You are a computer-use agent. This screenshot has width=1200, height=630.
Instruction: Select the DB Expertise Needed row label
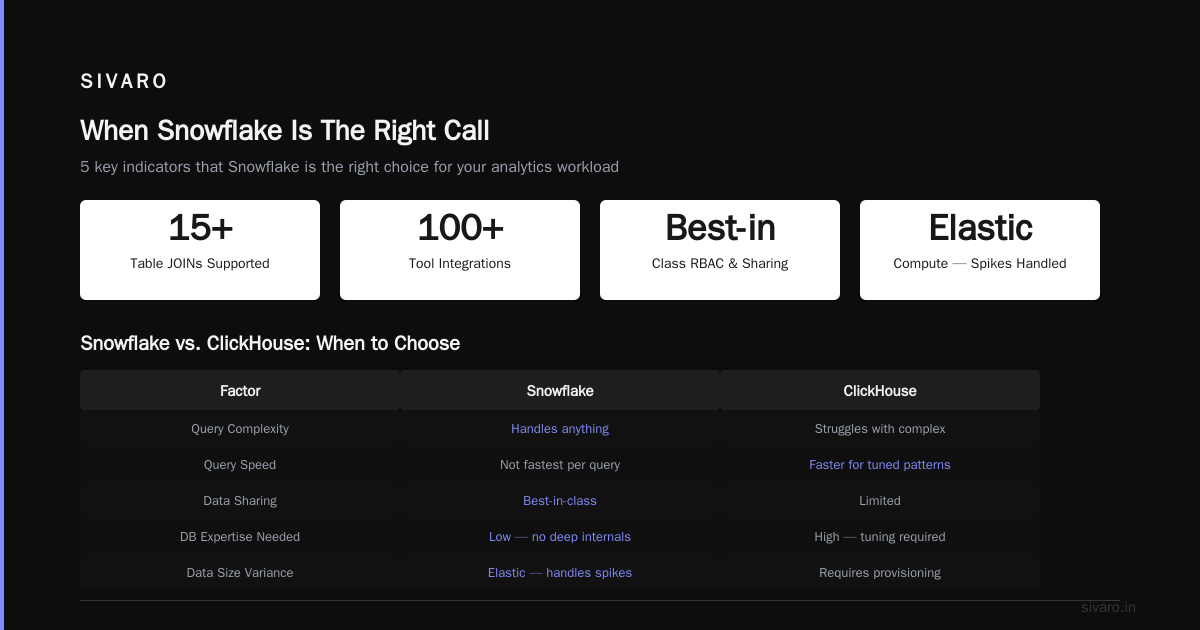click(x=240, y=536)
